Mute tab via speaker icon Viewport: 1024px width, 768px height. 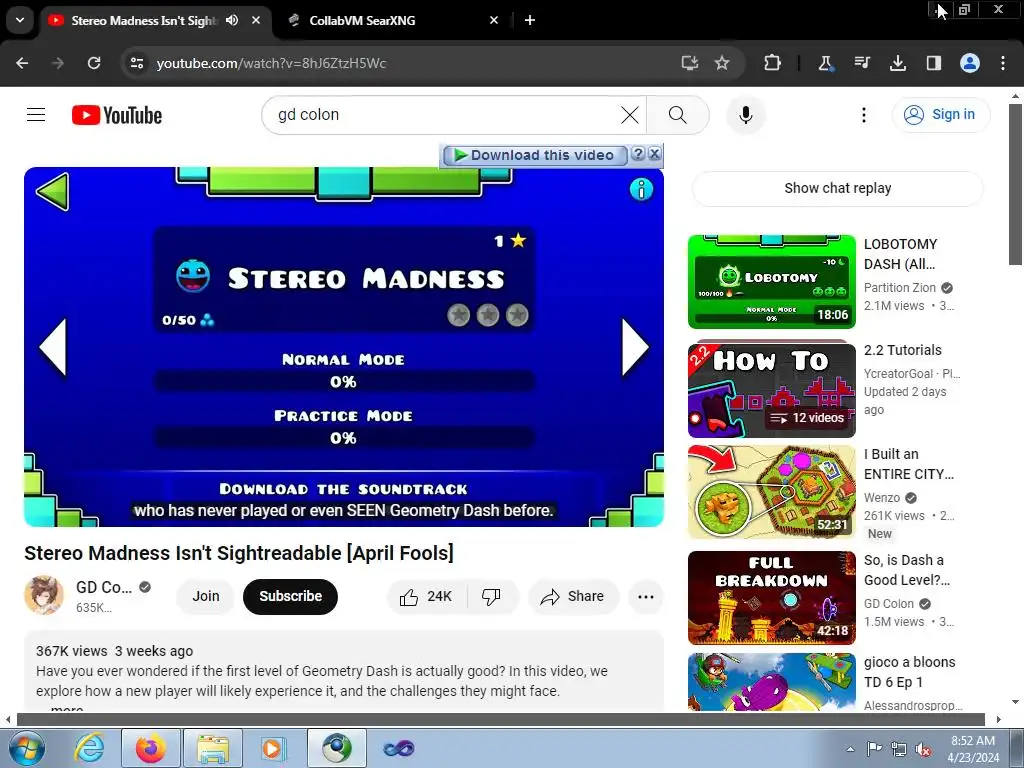coord(232,20)
